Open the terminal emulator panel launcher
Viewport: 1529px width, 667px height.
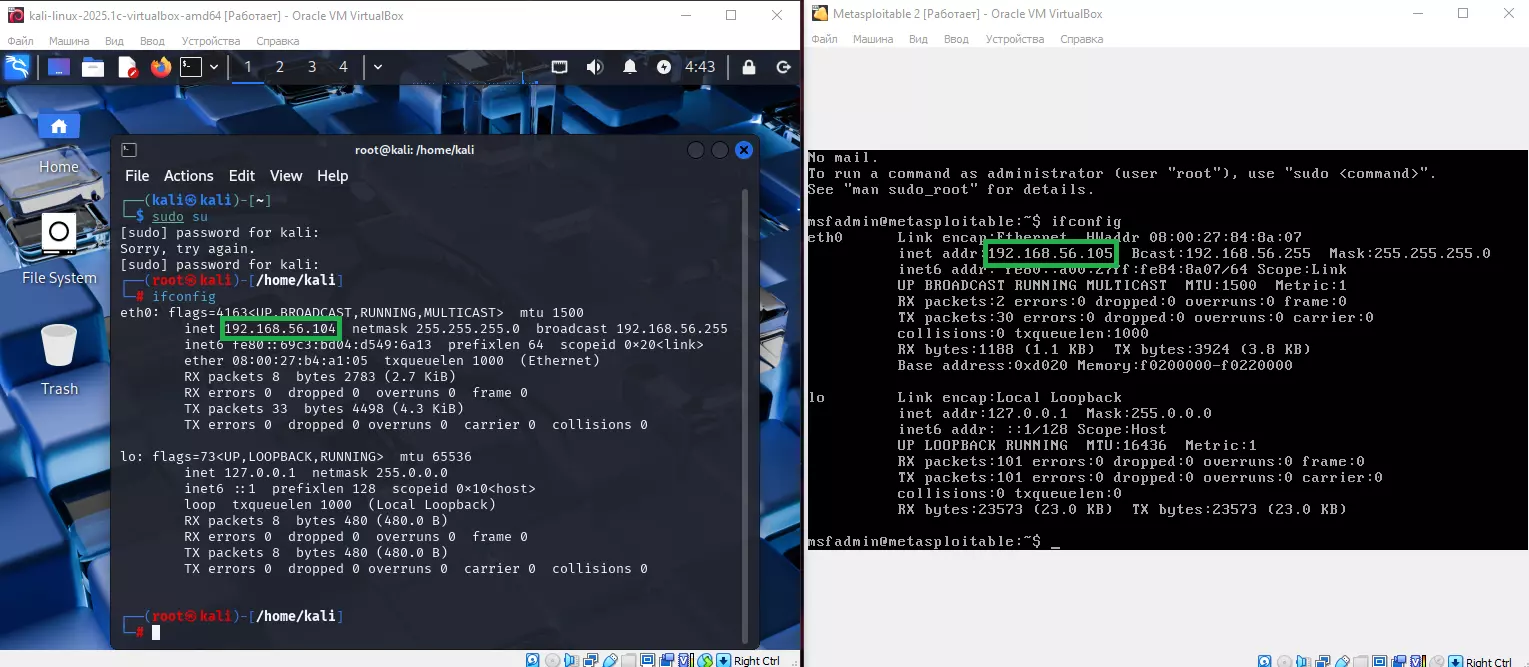(191, 67)
